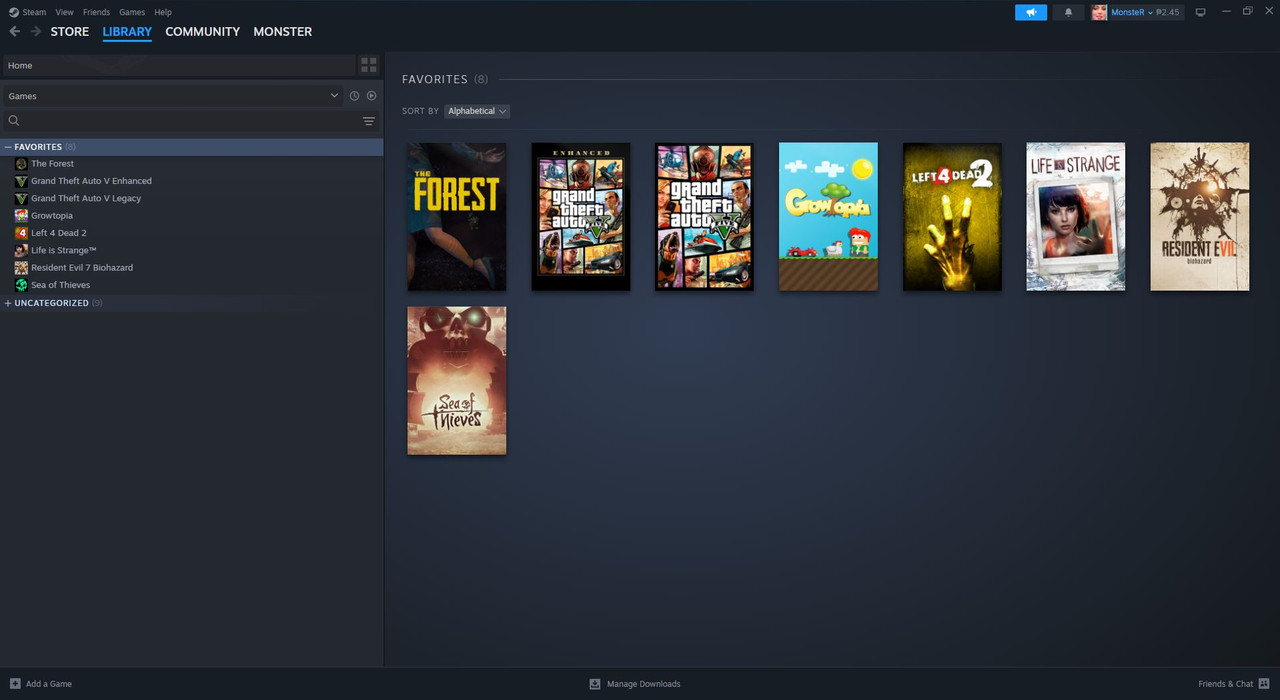Select The Forest cover art
The width and height of the screenshot is (1280, 700).
457,217
